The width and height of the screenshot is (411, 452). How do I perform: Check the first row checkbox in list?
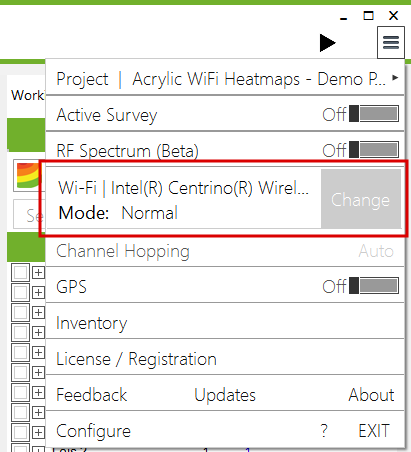click(21, 273)
